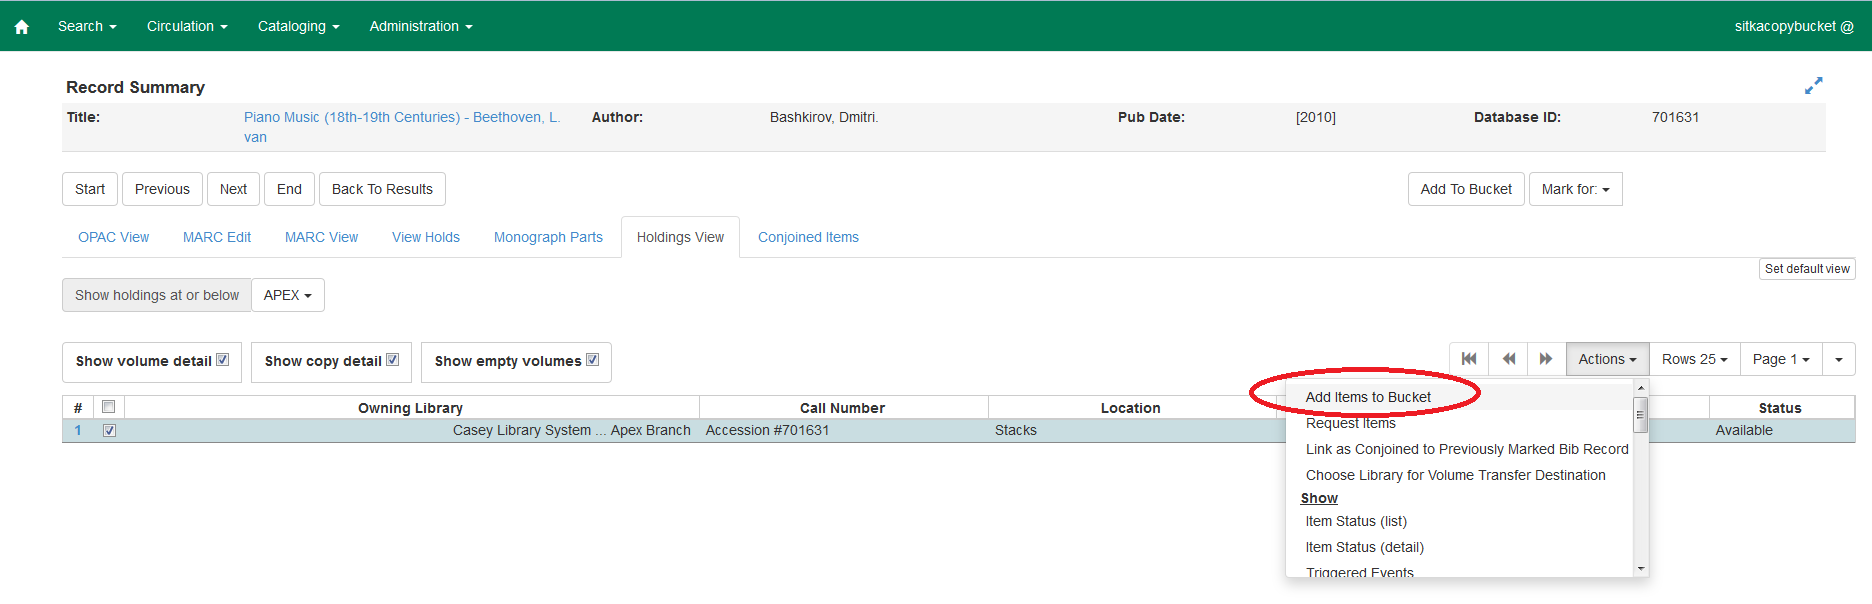Choose Add Items to Bucket

1367,397
